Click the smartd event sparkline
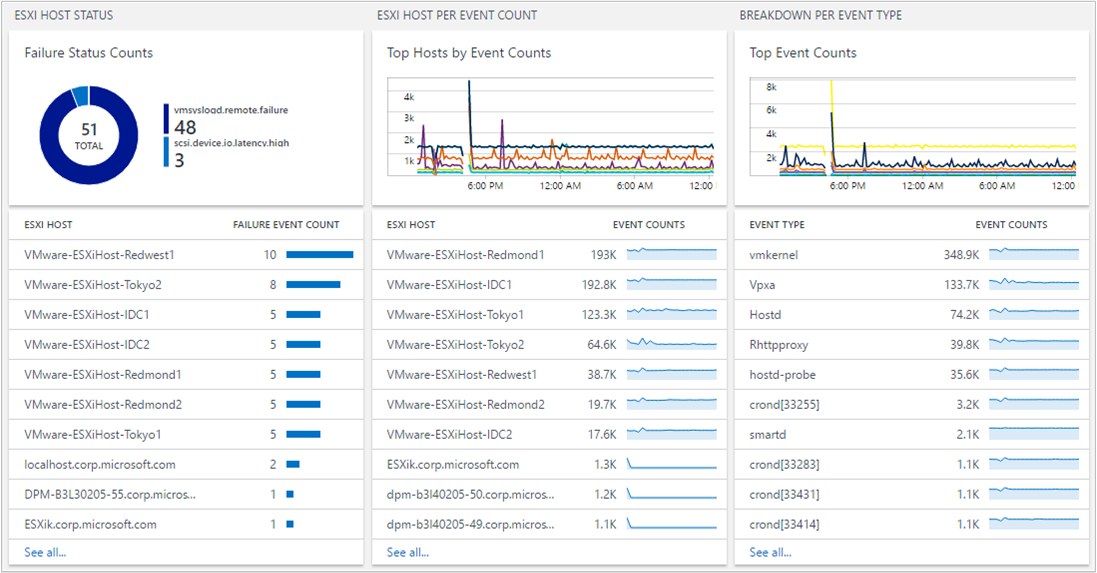The height and width of the screenshot is (573, 1097). click(1034, 434)
